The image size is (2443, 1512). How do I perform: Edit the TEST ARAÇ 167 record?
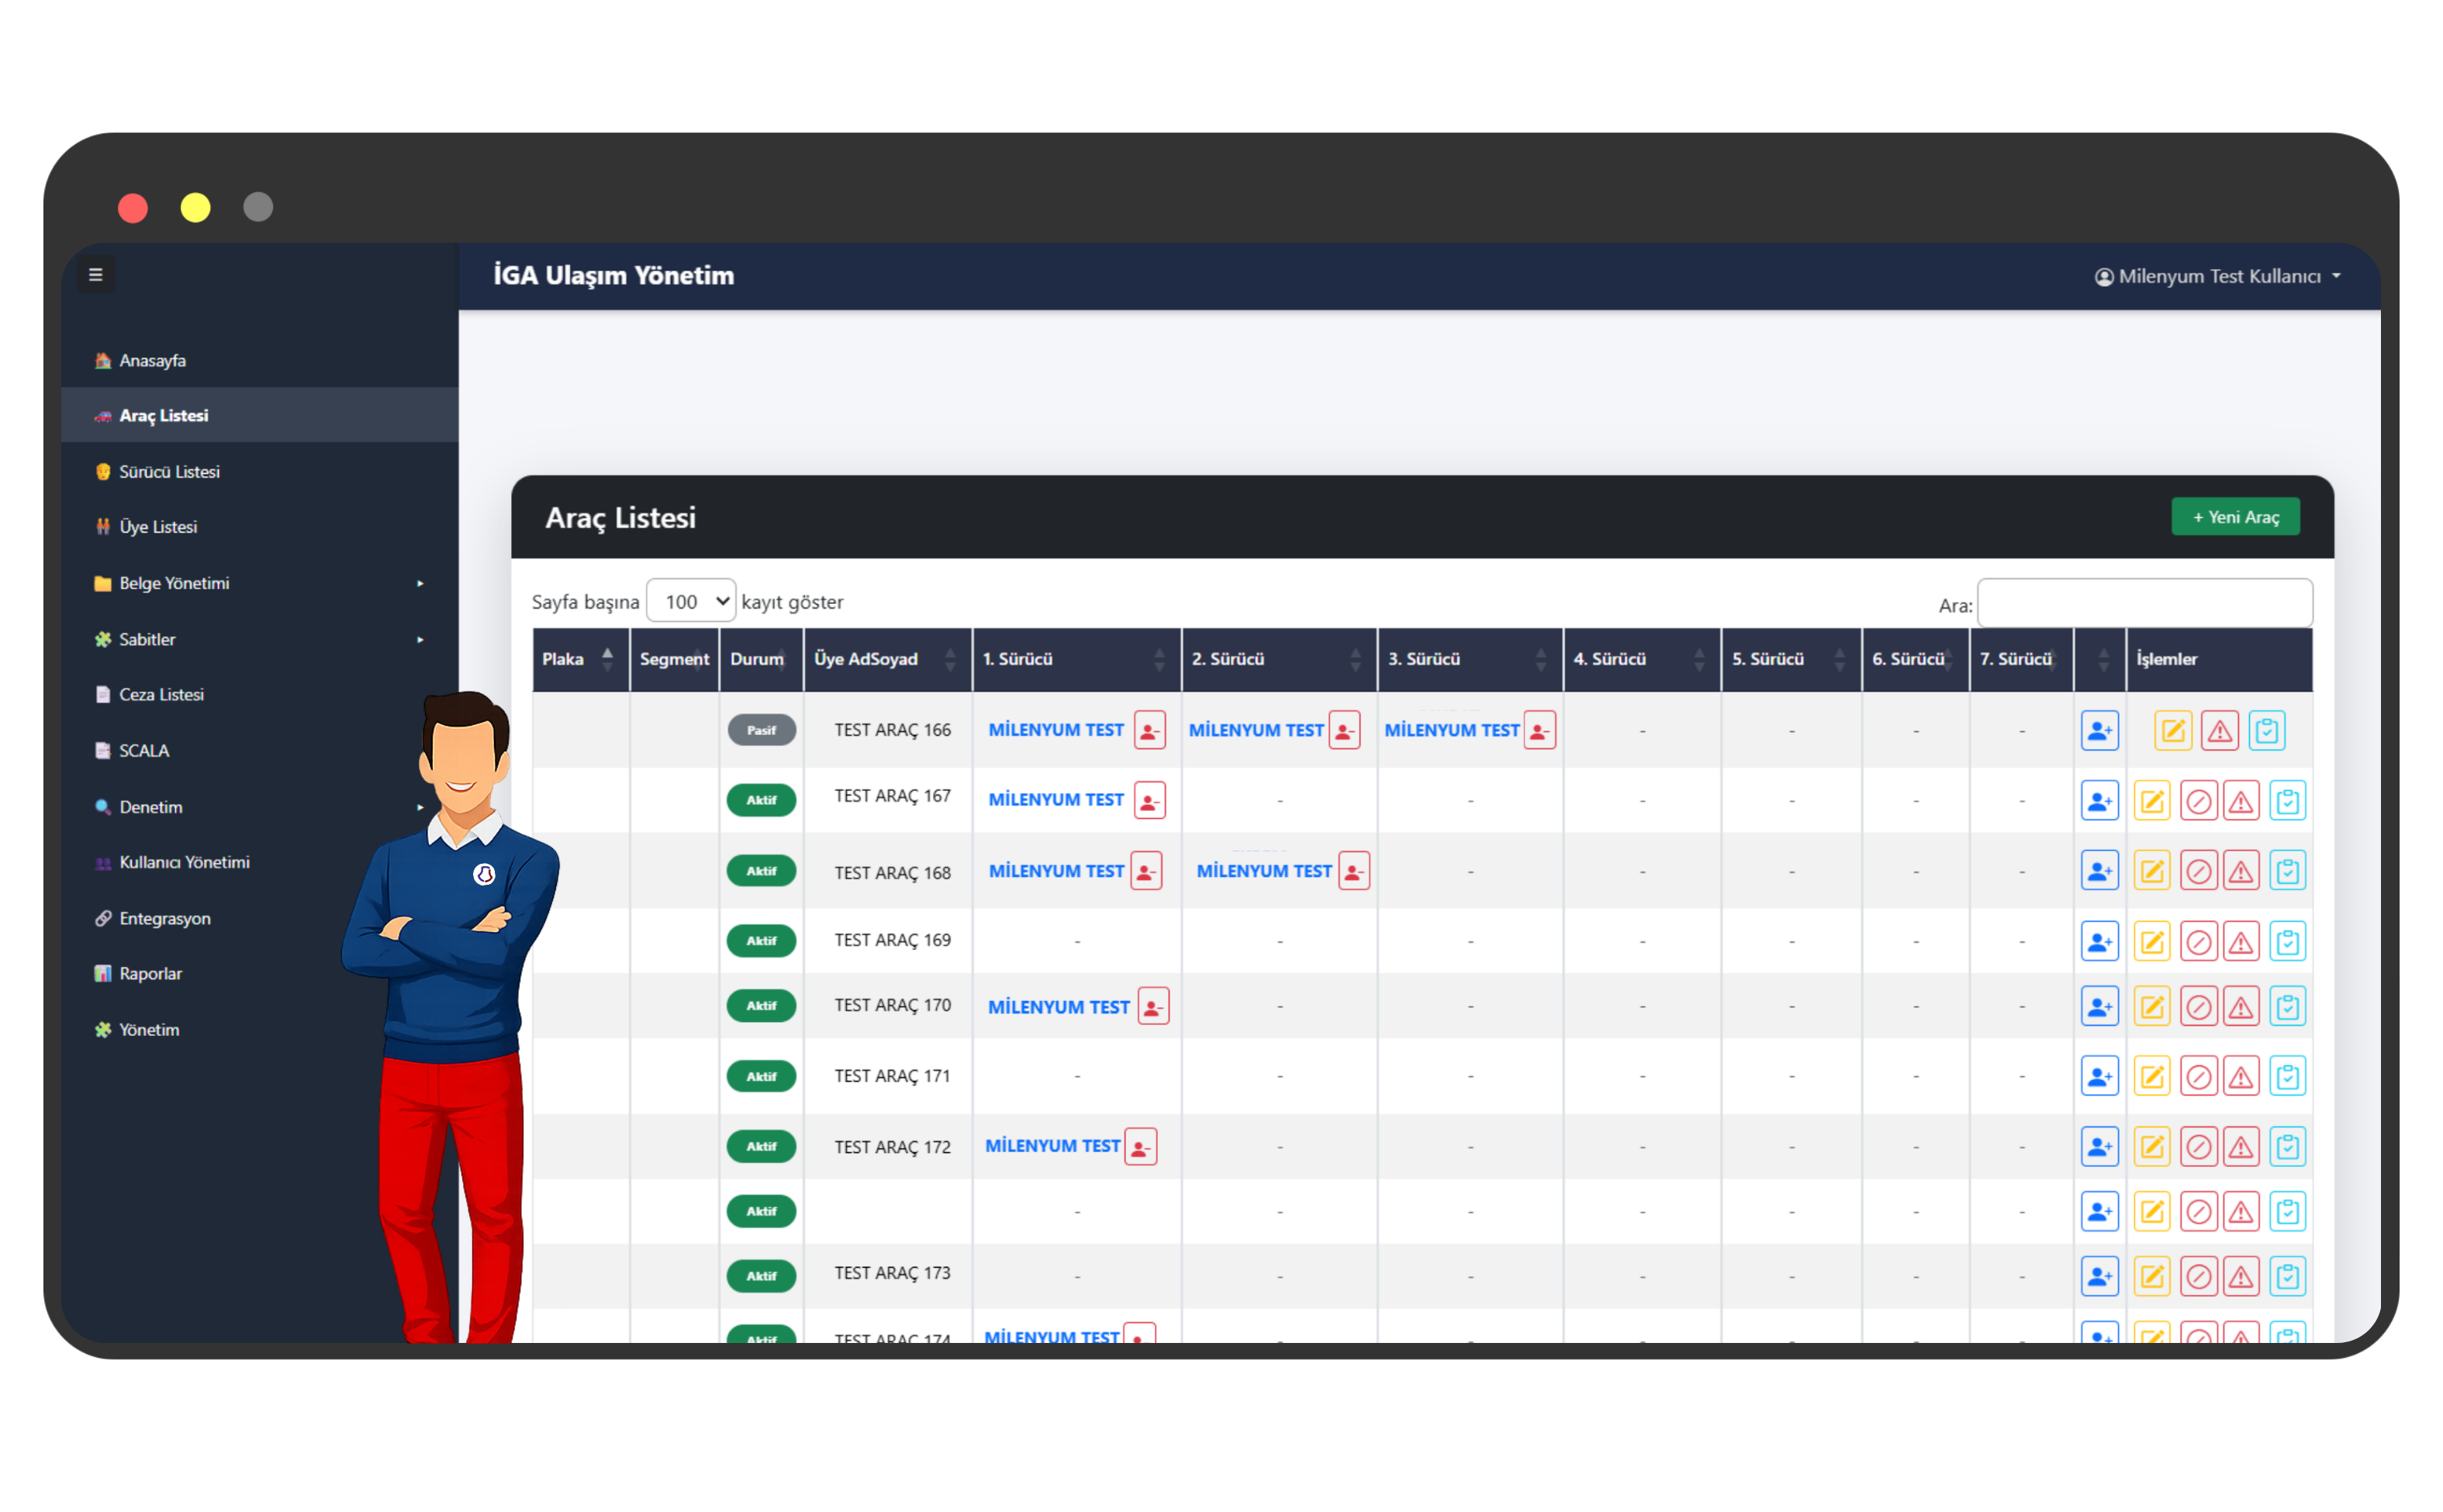pyautogui.click(x=2151, y=801)
